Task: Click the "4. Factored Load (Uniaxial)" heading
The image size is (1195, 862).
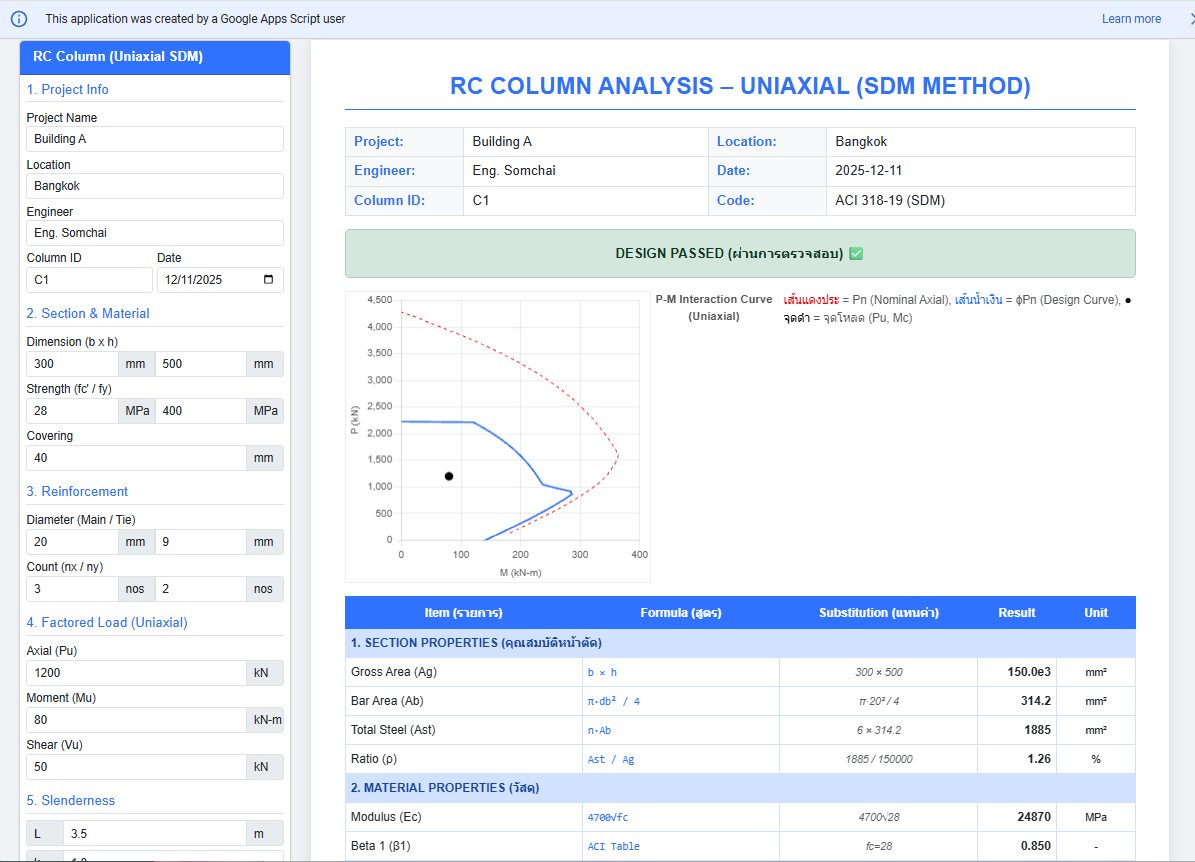Action: [107, 623]
